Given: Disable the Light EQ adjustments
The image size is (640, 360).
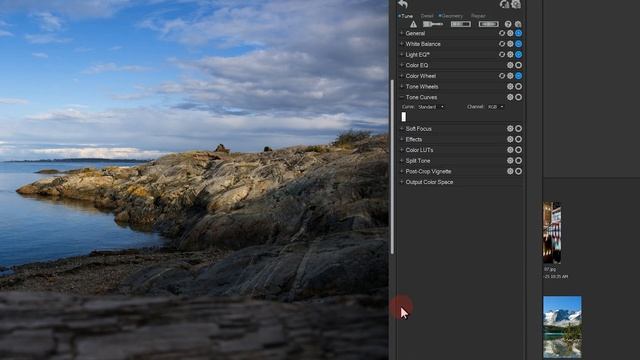Looking at the screenshot, I should point(518,55).
